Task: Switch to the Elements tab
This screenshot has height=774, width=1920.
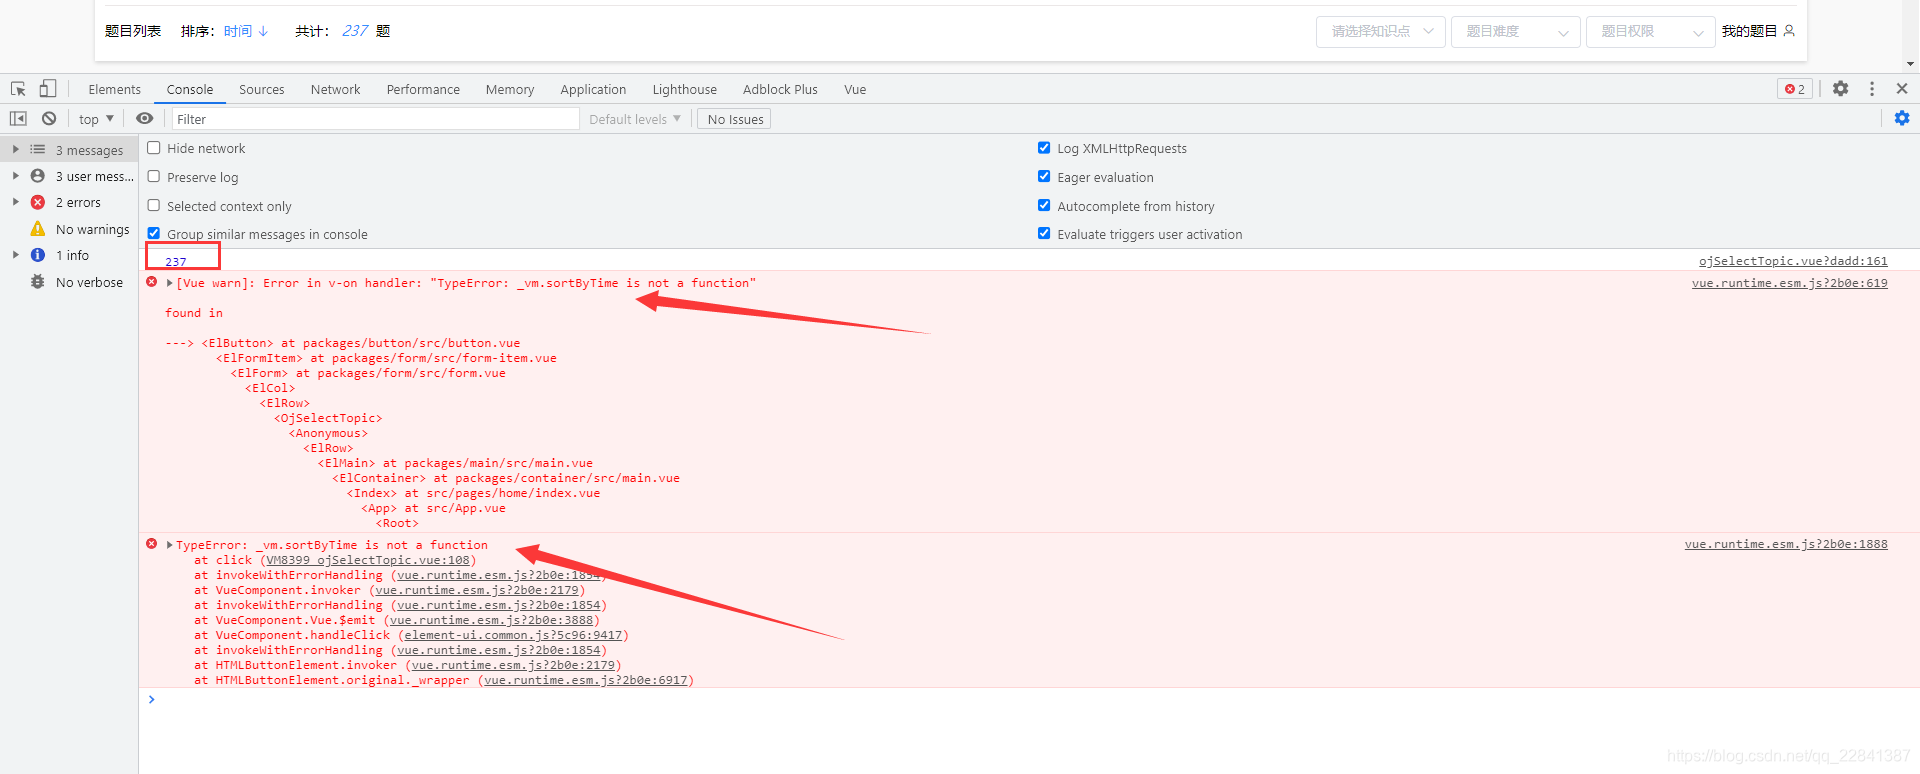Action: coord(115,89)
